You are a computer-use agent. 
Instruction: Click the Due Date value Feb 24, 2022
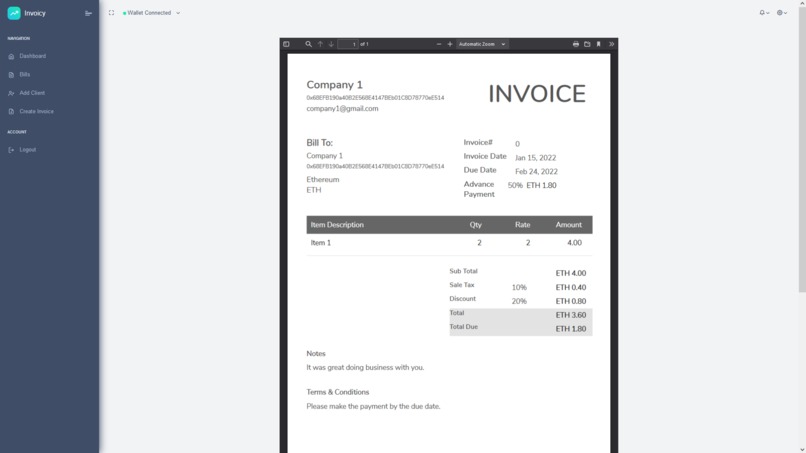(x=536, y=172)
